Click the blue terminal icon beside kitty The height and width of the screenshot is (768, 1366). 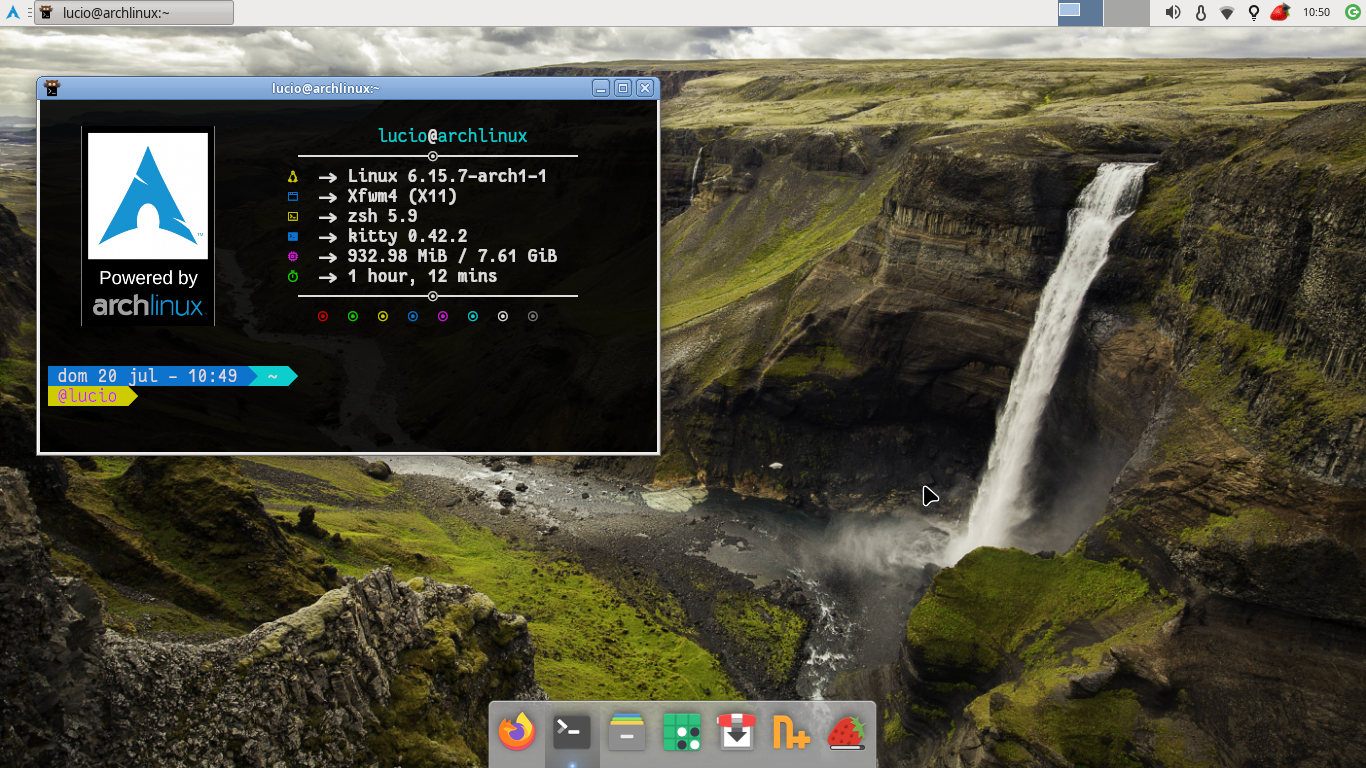click(x=293, y=236)
